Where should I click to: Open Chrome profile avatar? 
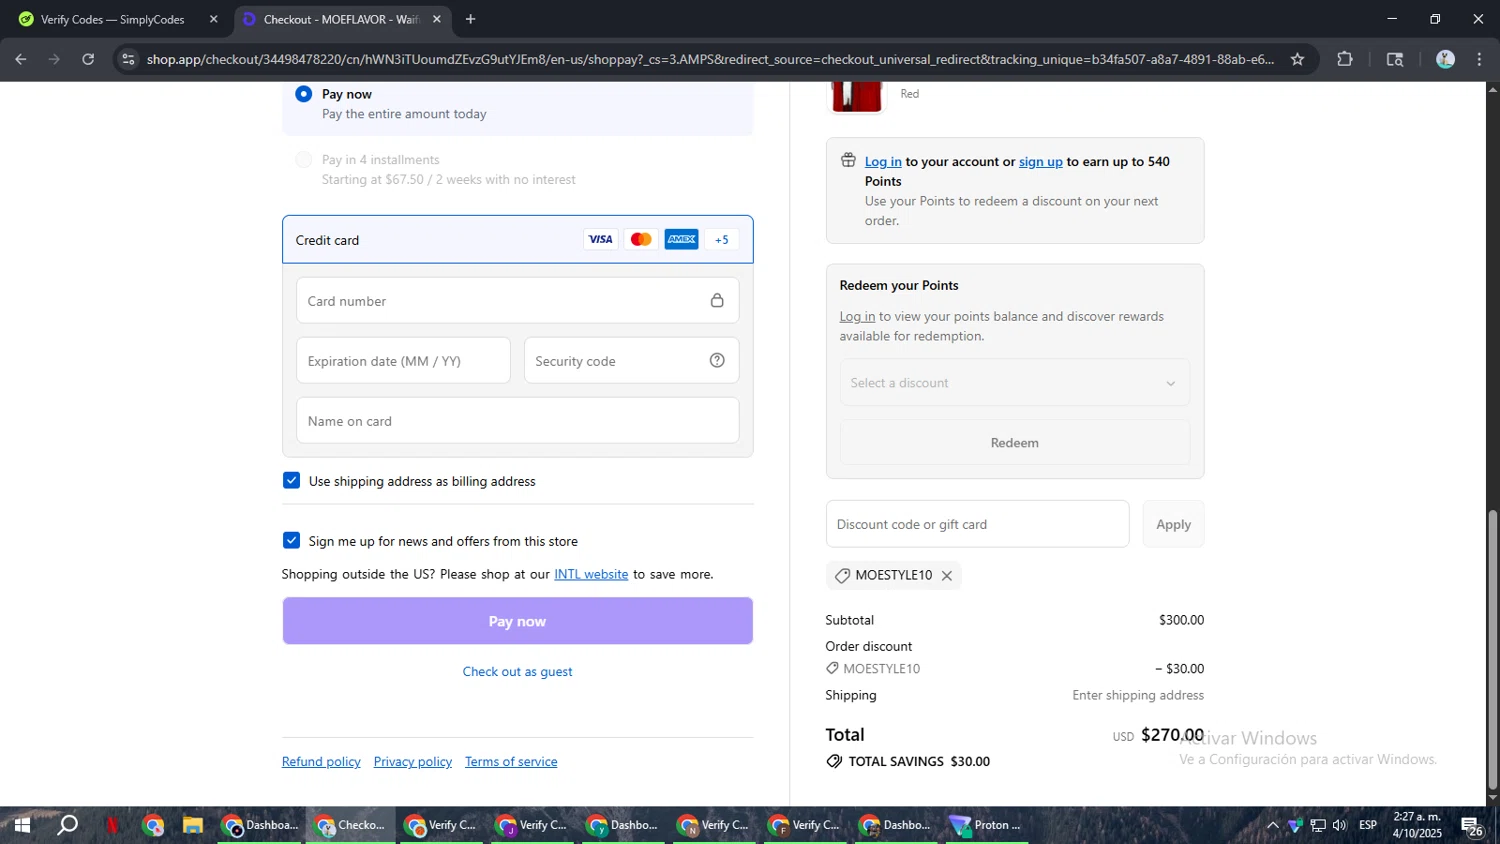pos(1445,59)
